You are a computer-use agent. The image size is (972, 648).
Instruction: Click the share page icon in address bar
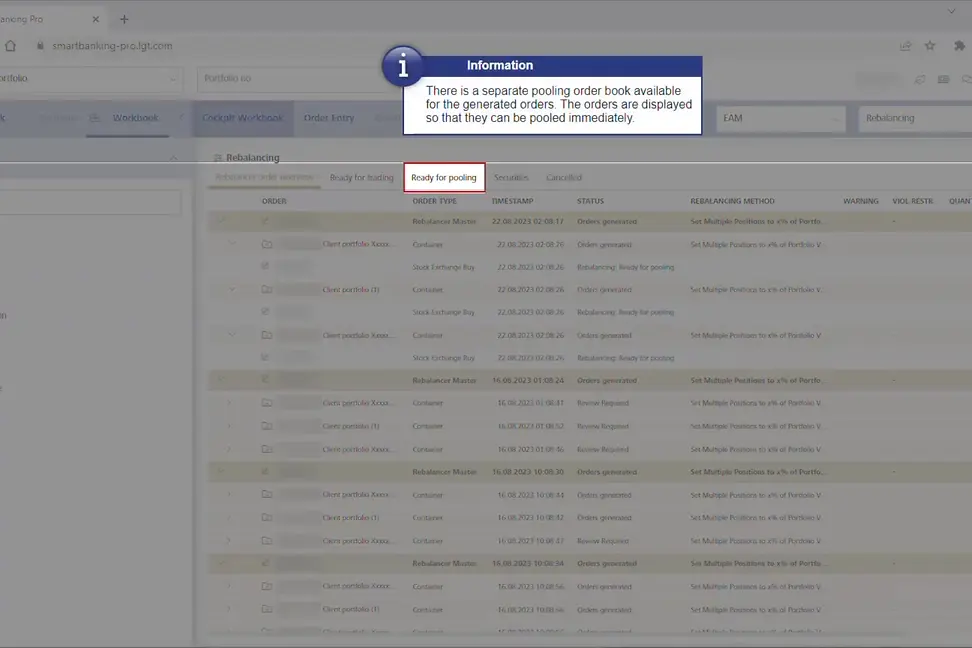pos(905,46)
